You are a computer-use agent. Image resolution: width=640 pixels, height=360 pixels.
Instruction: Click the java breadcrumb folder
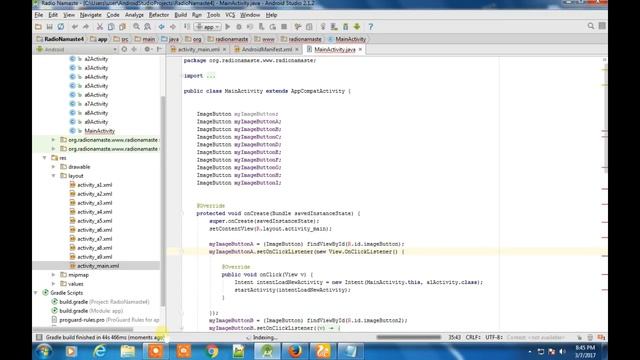point(170,39)
